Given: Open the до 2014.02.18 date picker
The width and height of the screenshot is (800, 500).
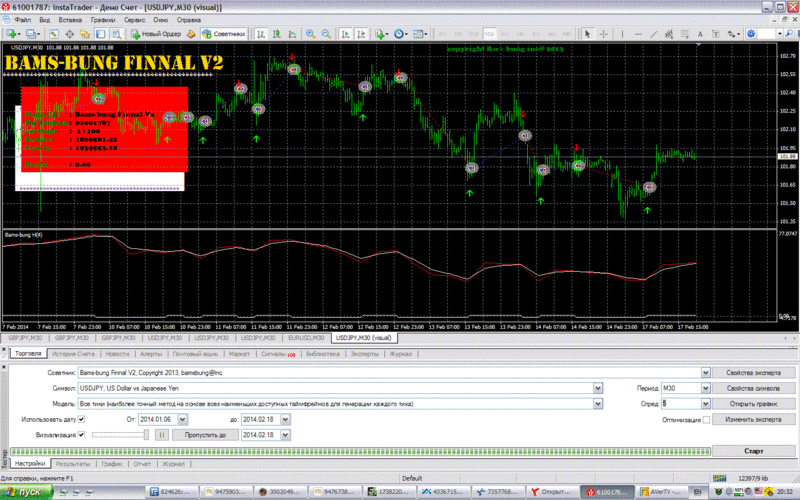Looking at the screenshot, I should (x=285, y=419).
